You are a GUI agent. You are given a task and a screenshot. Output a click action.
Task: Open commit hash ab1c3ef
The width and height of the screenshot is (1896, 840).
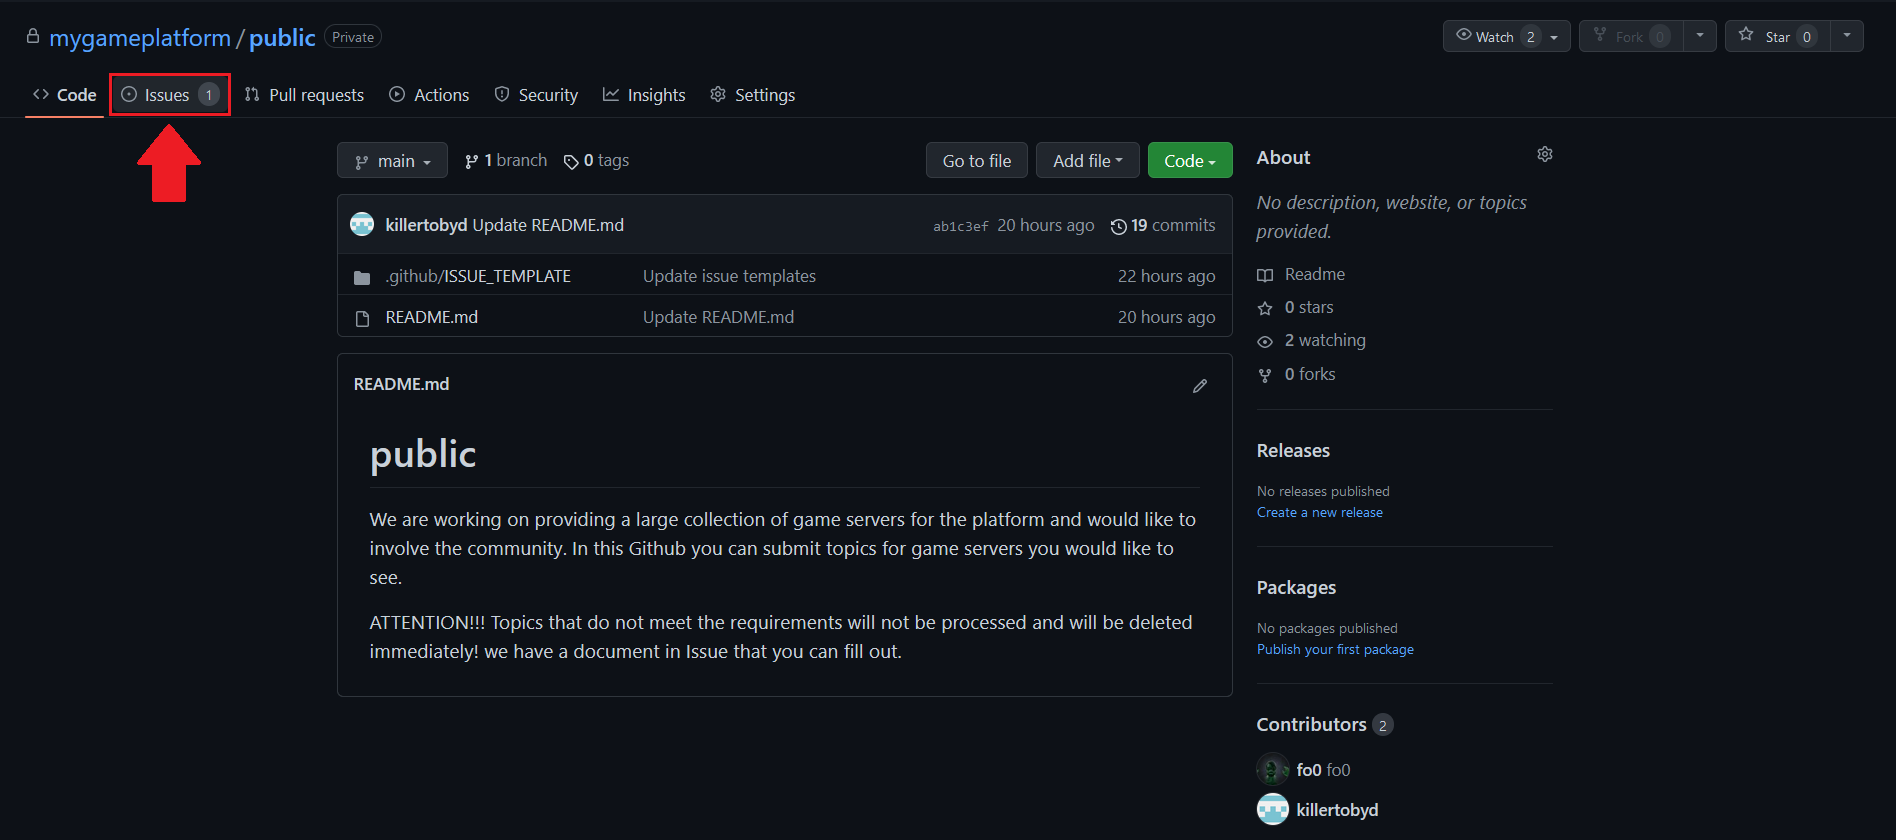[x=960, y=226]
